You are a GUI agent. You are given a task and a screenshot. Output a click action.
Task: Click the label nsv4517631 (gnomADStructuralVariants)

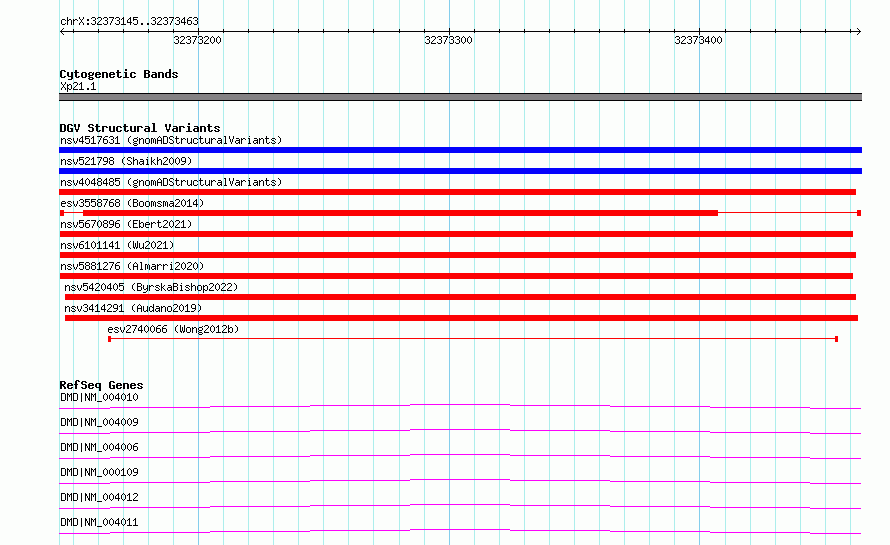tap(171, 140)
